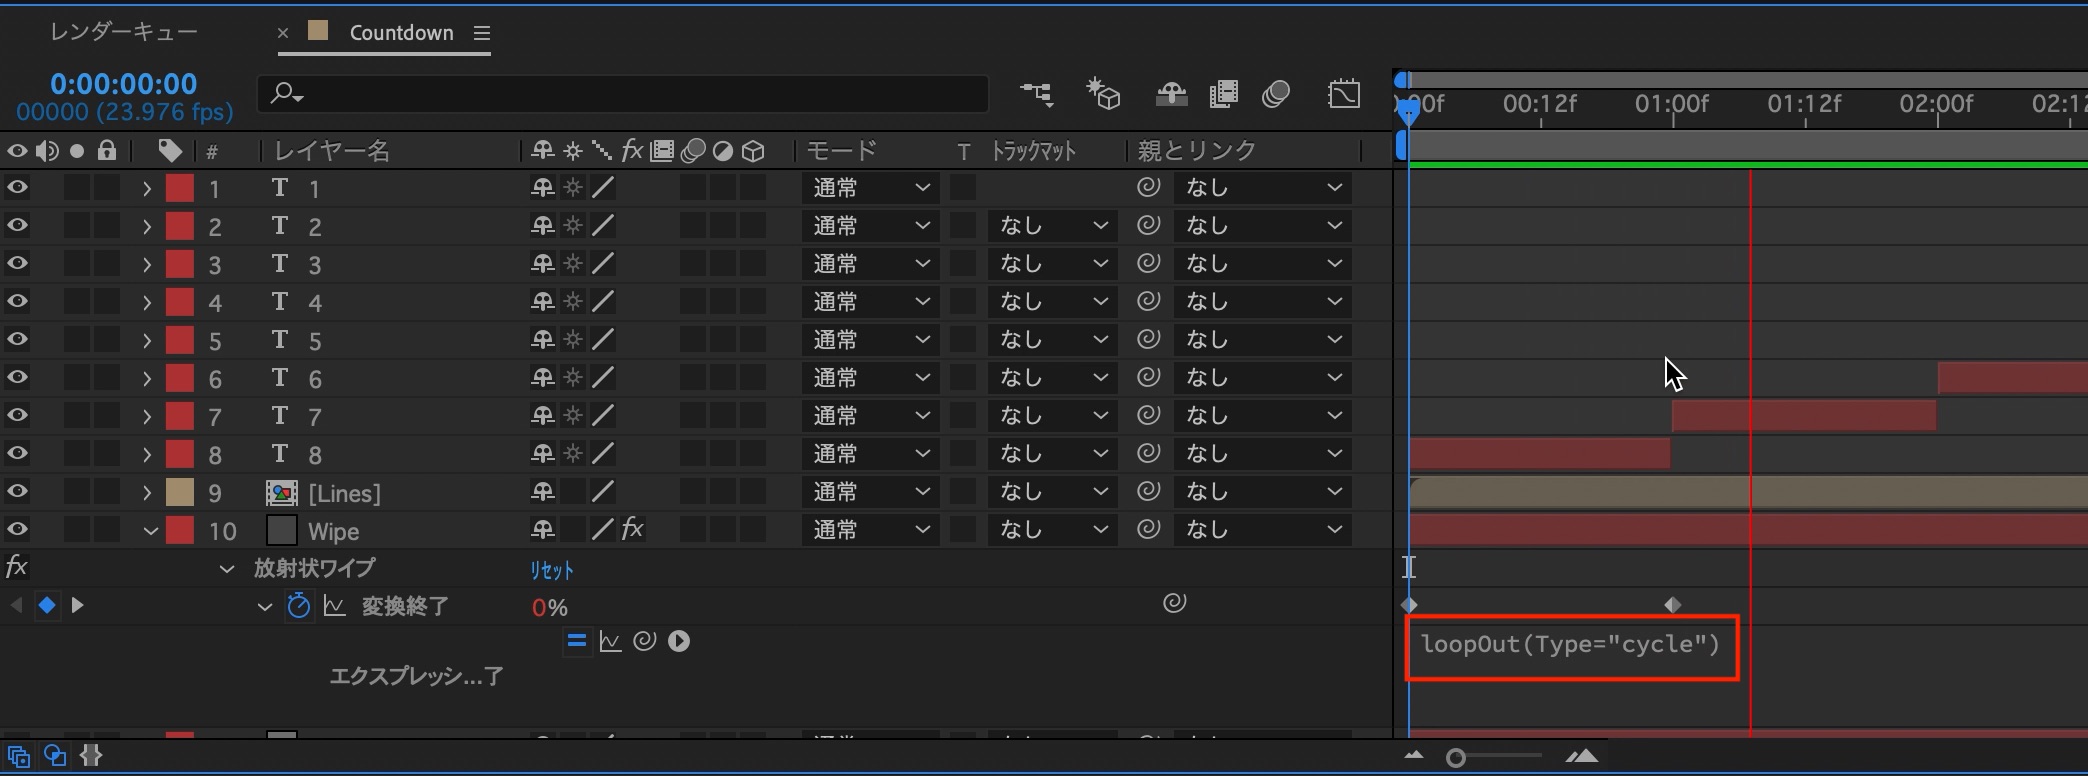Click the layer search field

tap(623, 94)
